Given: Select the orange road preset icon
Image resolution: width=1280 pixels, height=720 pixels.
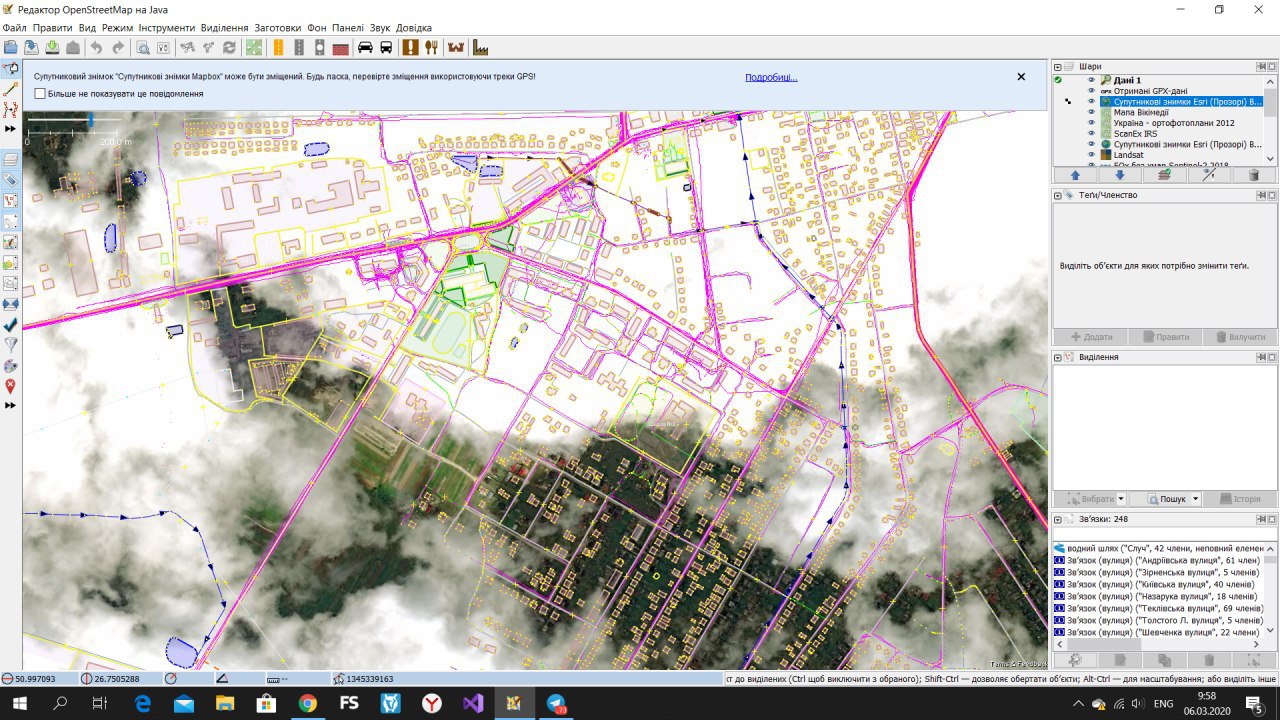Looking at the screenshot, I should point(278,47).
